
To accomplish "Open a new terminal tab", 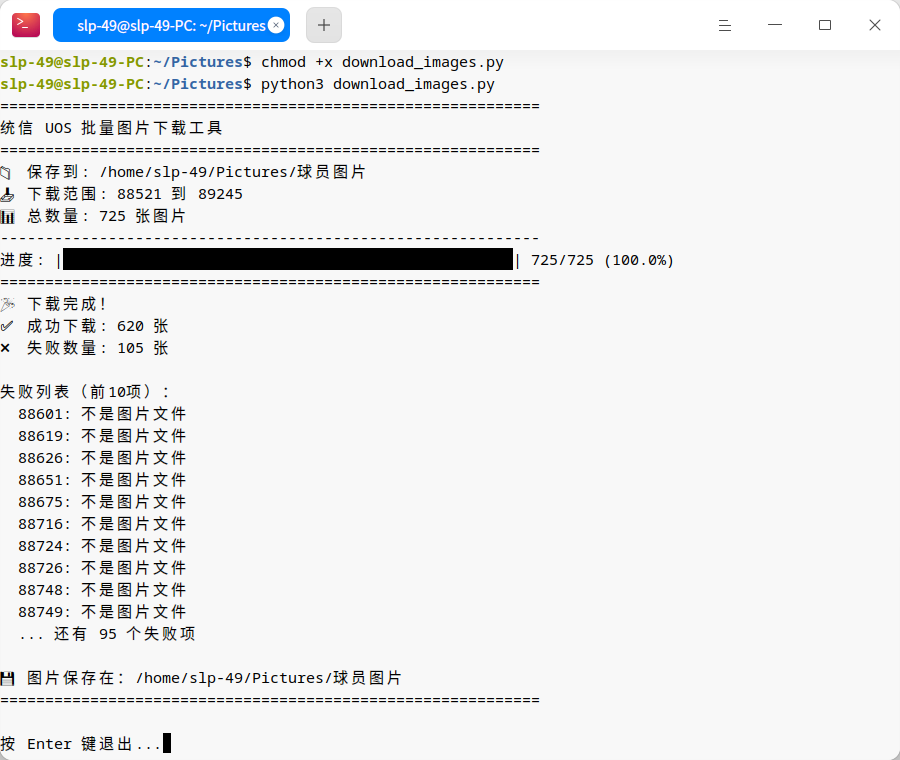I will 323,25.
